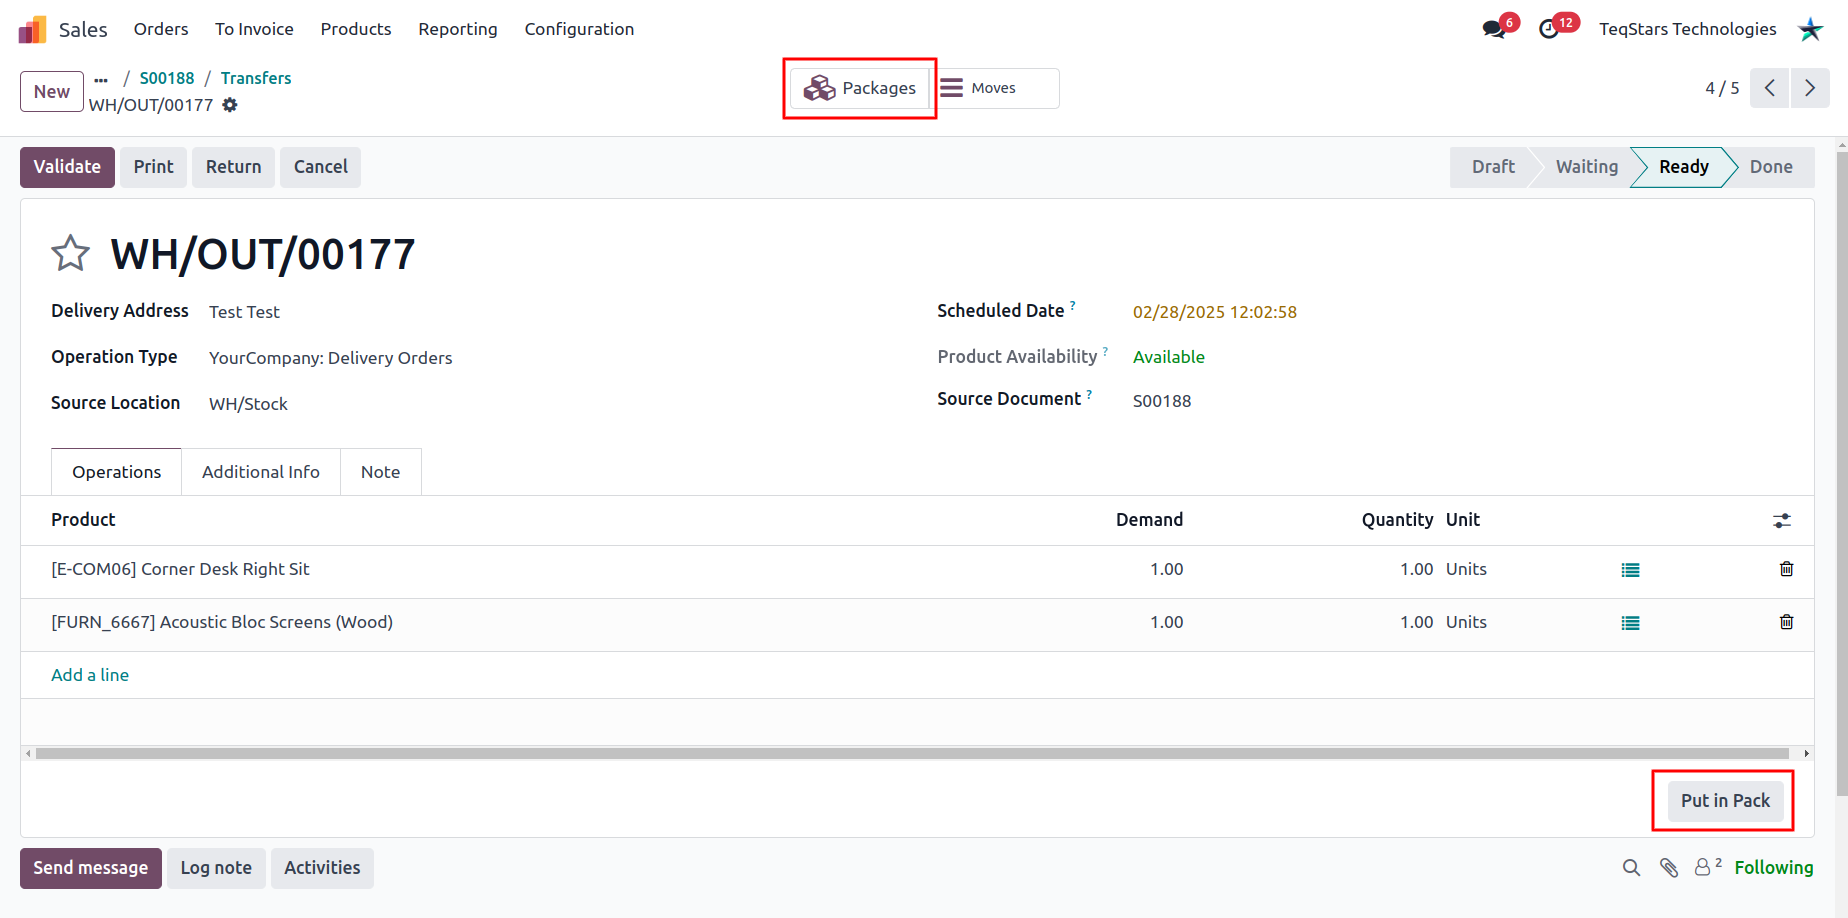Toggle Following status
Viewport: 1848px width, 918px height.
[x=1773, y=868]
